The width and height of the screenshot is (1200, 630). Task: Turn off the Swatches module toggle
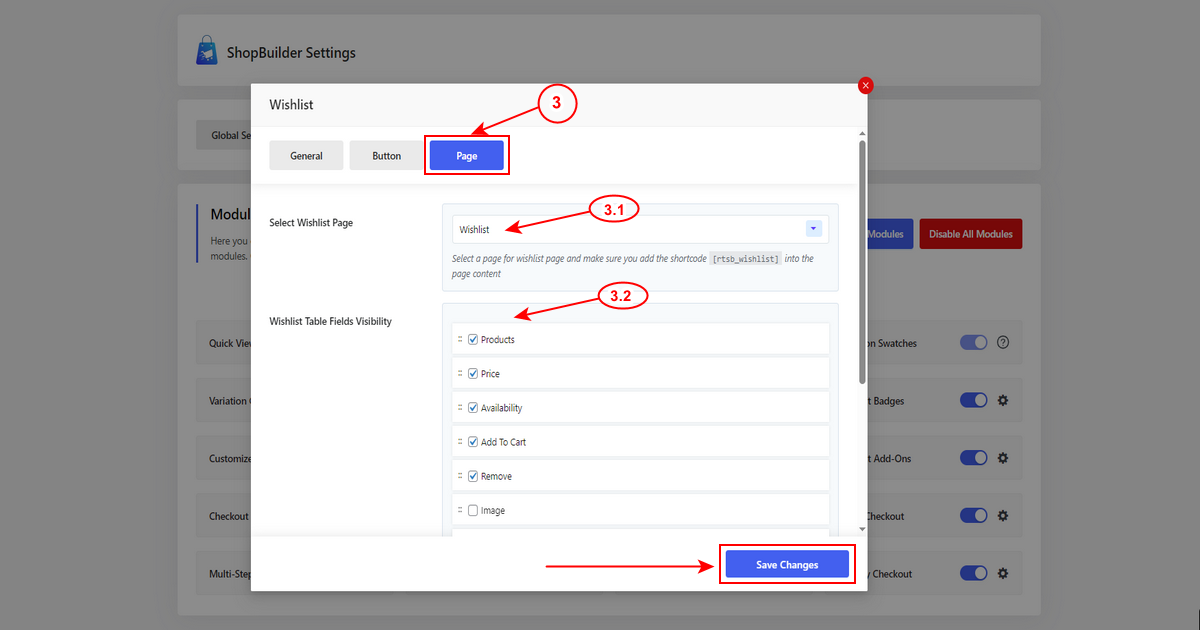tap(973, 342)
